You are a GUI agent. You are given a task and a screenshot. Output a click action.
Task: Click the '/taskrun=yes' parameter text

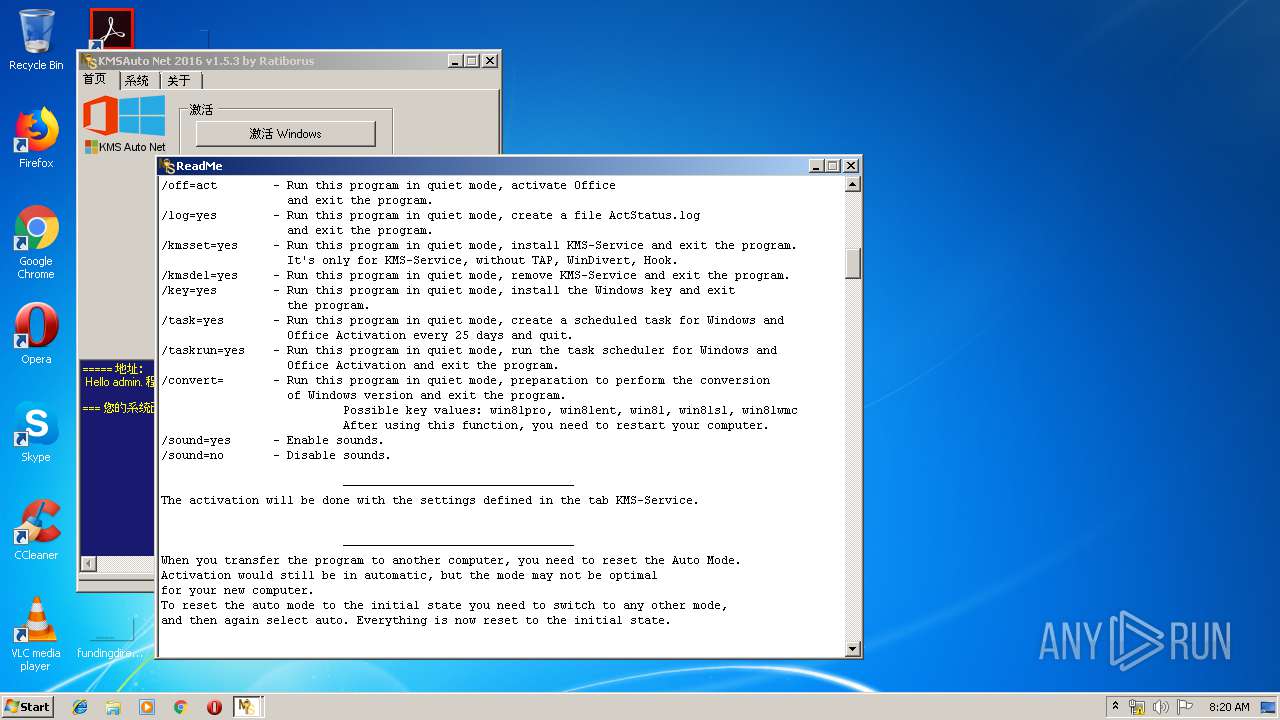click(203, 351)
